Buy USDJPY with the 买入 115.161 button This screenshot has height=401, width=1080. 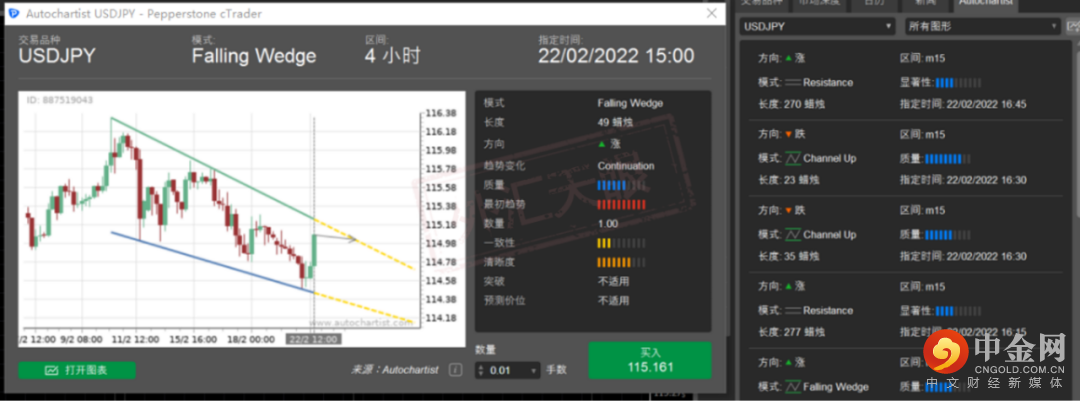click(x=650, y=360)
